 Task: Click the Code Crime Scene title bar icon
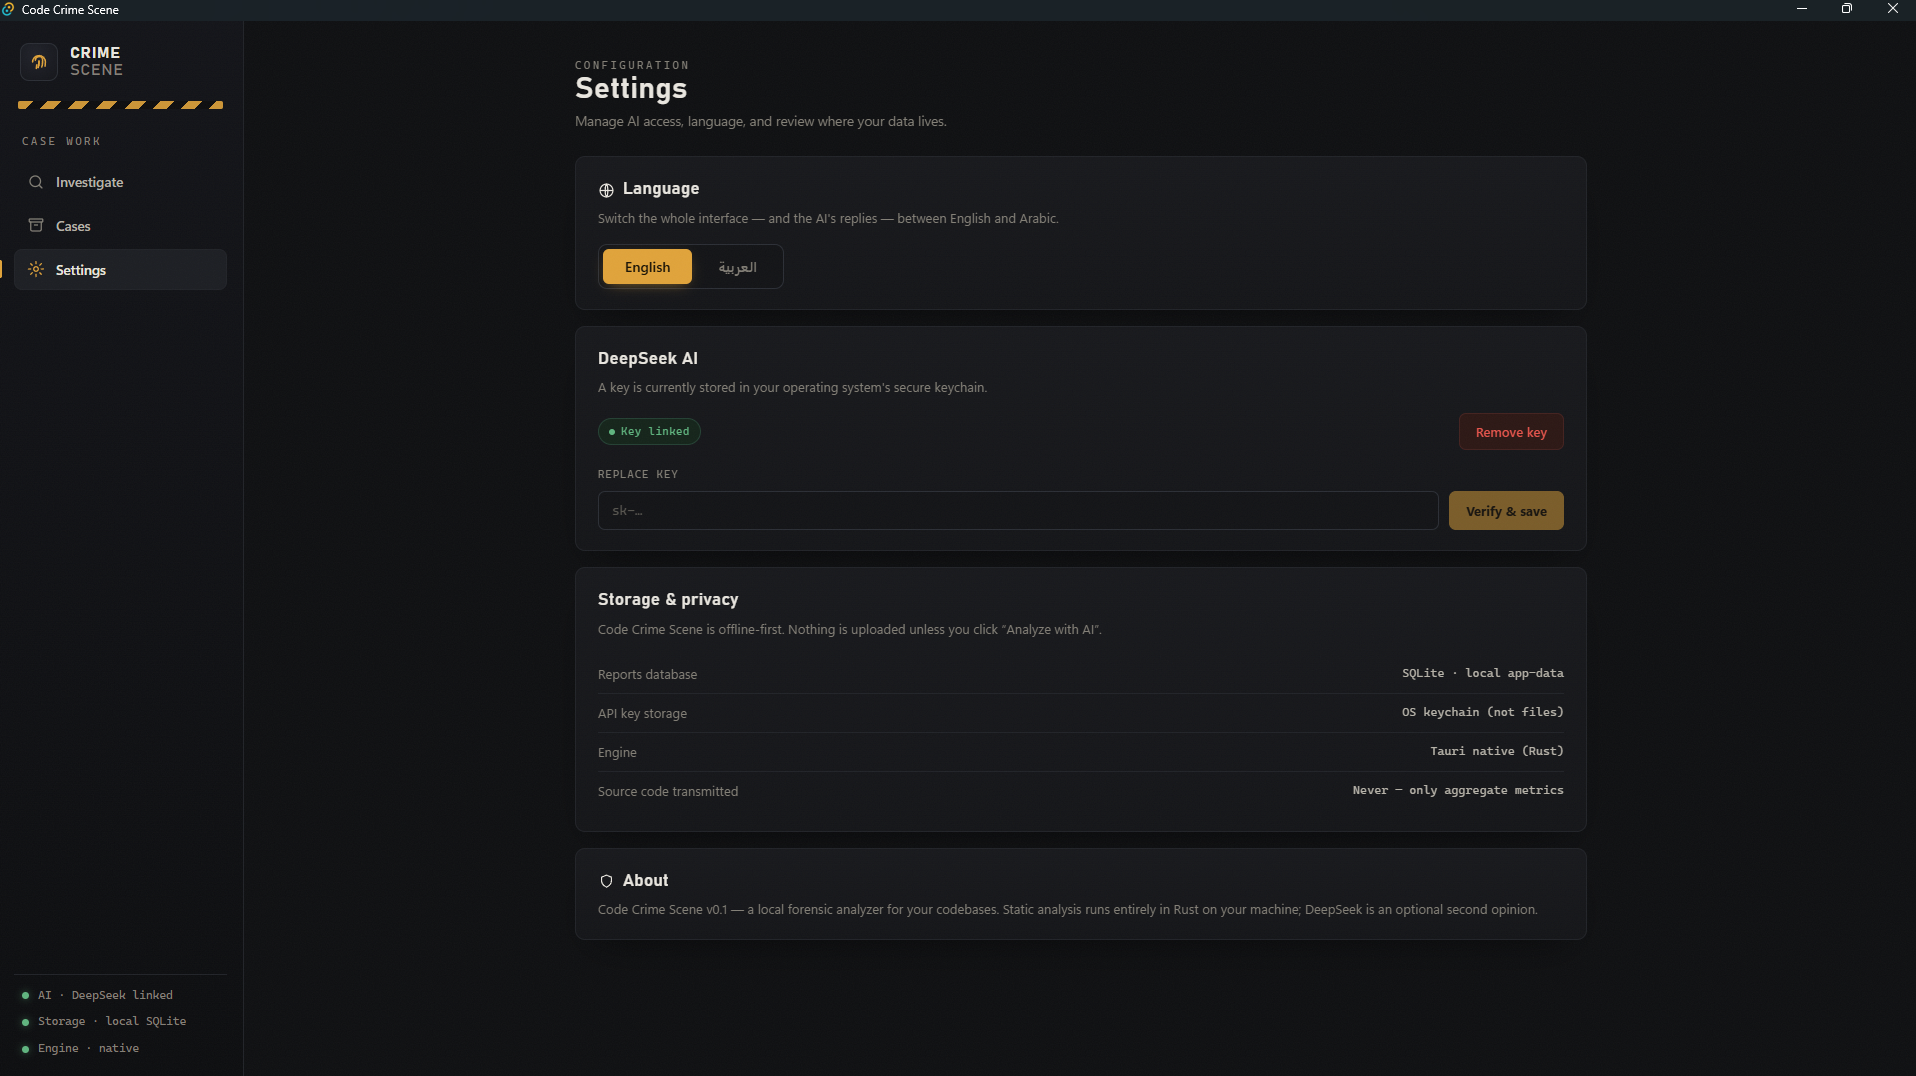pos(9,9)
